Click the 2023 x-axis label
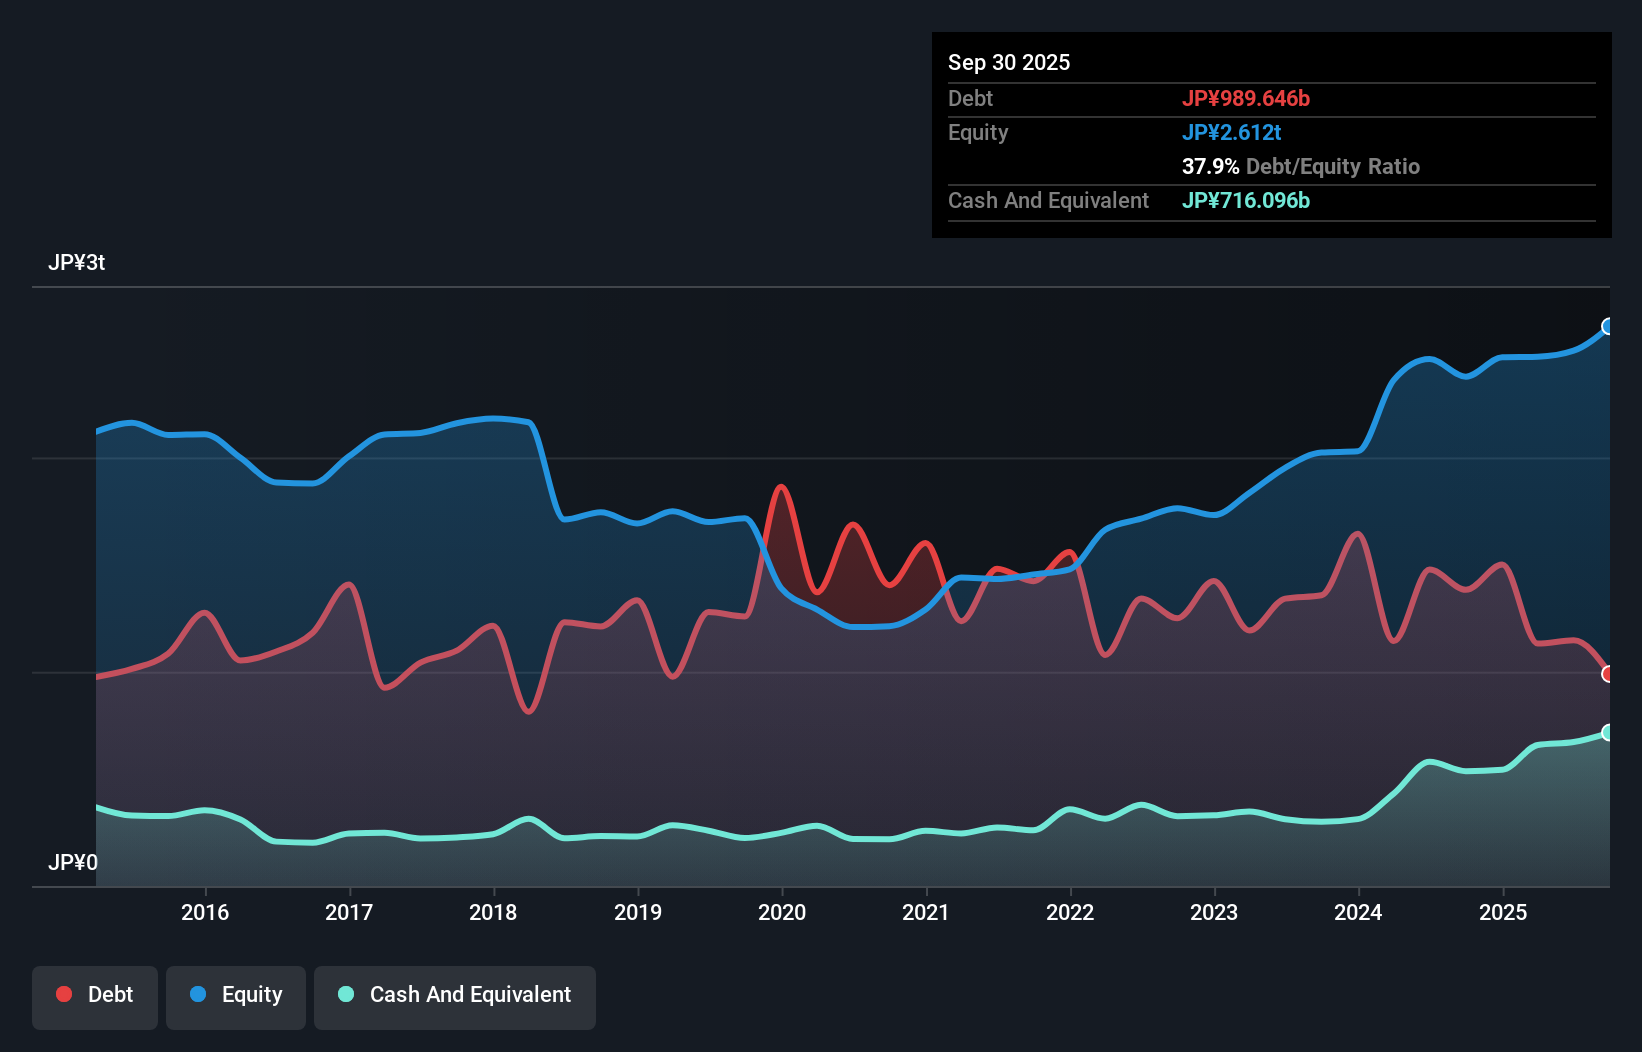Screen dimensions: 1642x1052 coord(1214,912)
